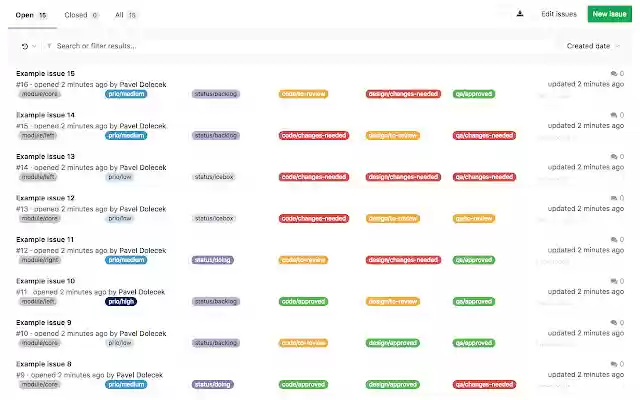
Task: Click the filter icon in search bar
Action: pyautogui.click(x=49, y=46)
